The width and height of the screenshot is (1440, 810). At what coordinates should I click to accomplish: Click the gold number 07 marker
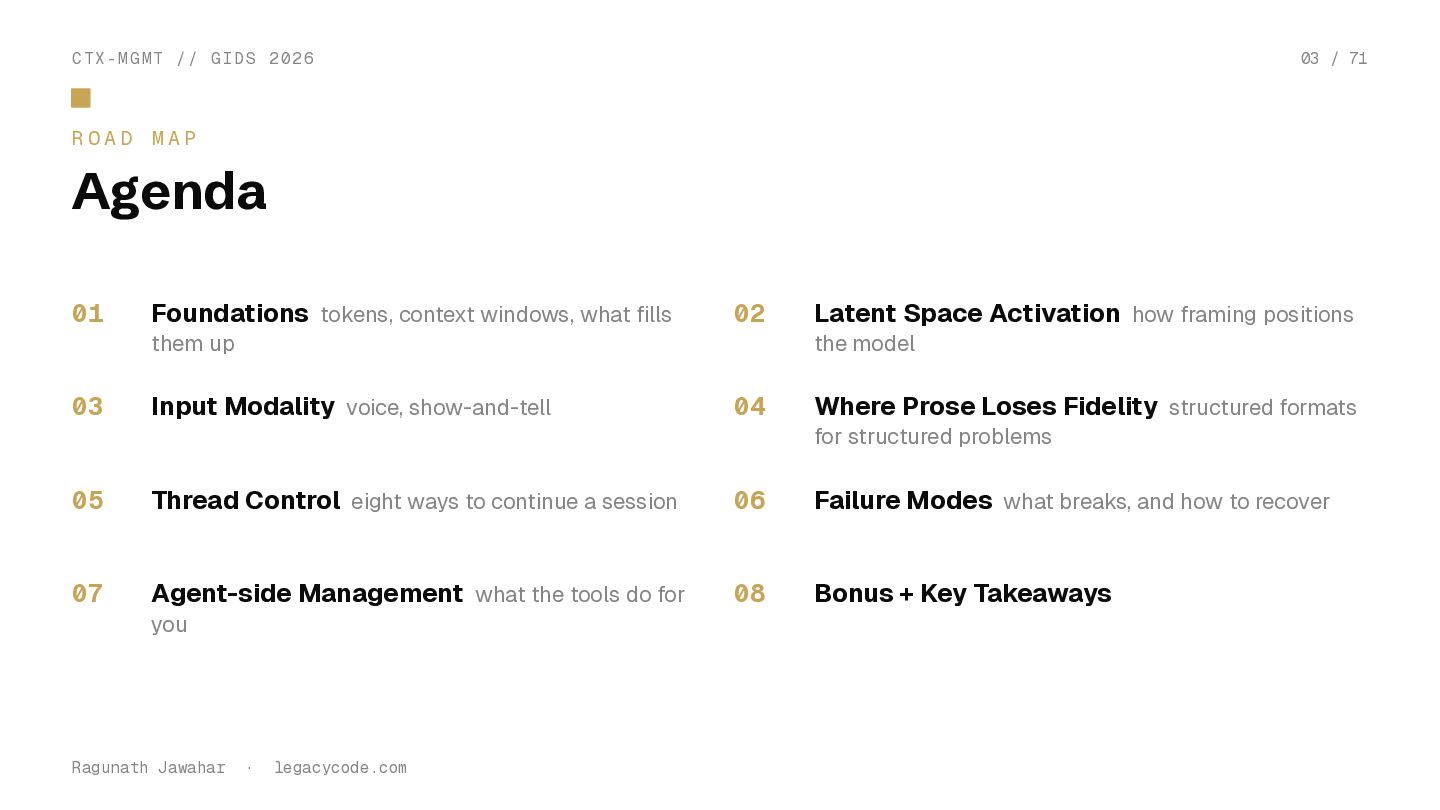coord(88,594)
